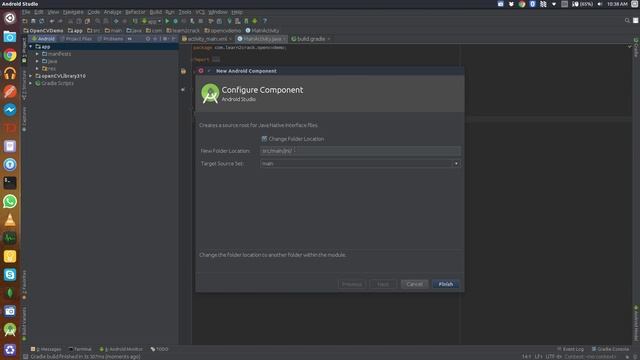640x360 pixels.
Task: Open the VCS menu
Action: [x=200, y=12]
